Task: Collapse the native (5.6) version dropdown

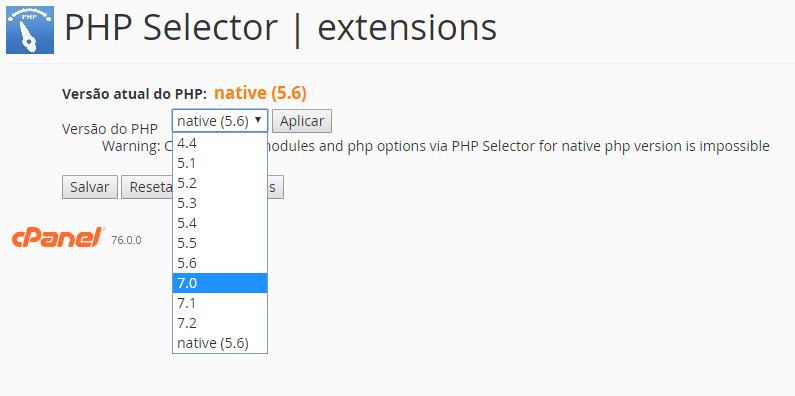Action: click(x=220, y=121)
